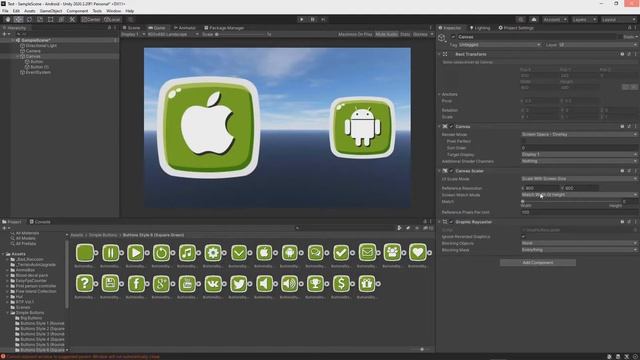Select the Scale tool in toolbar
This screenshot has width=640, height=360.
tap(40, 19)
